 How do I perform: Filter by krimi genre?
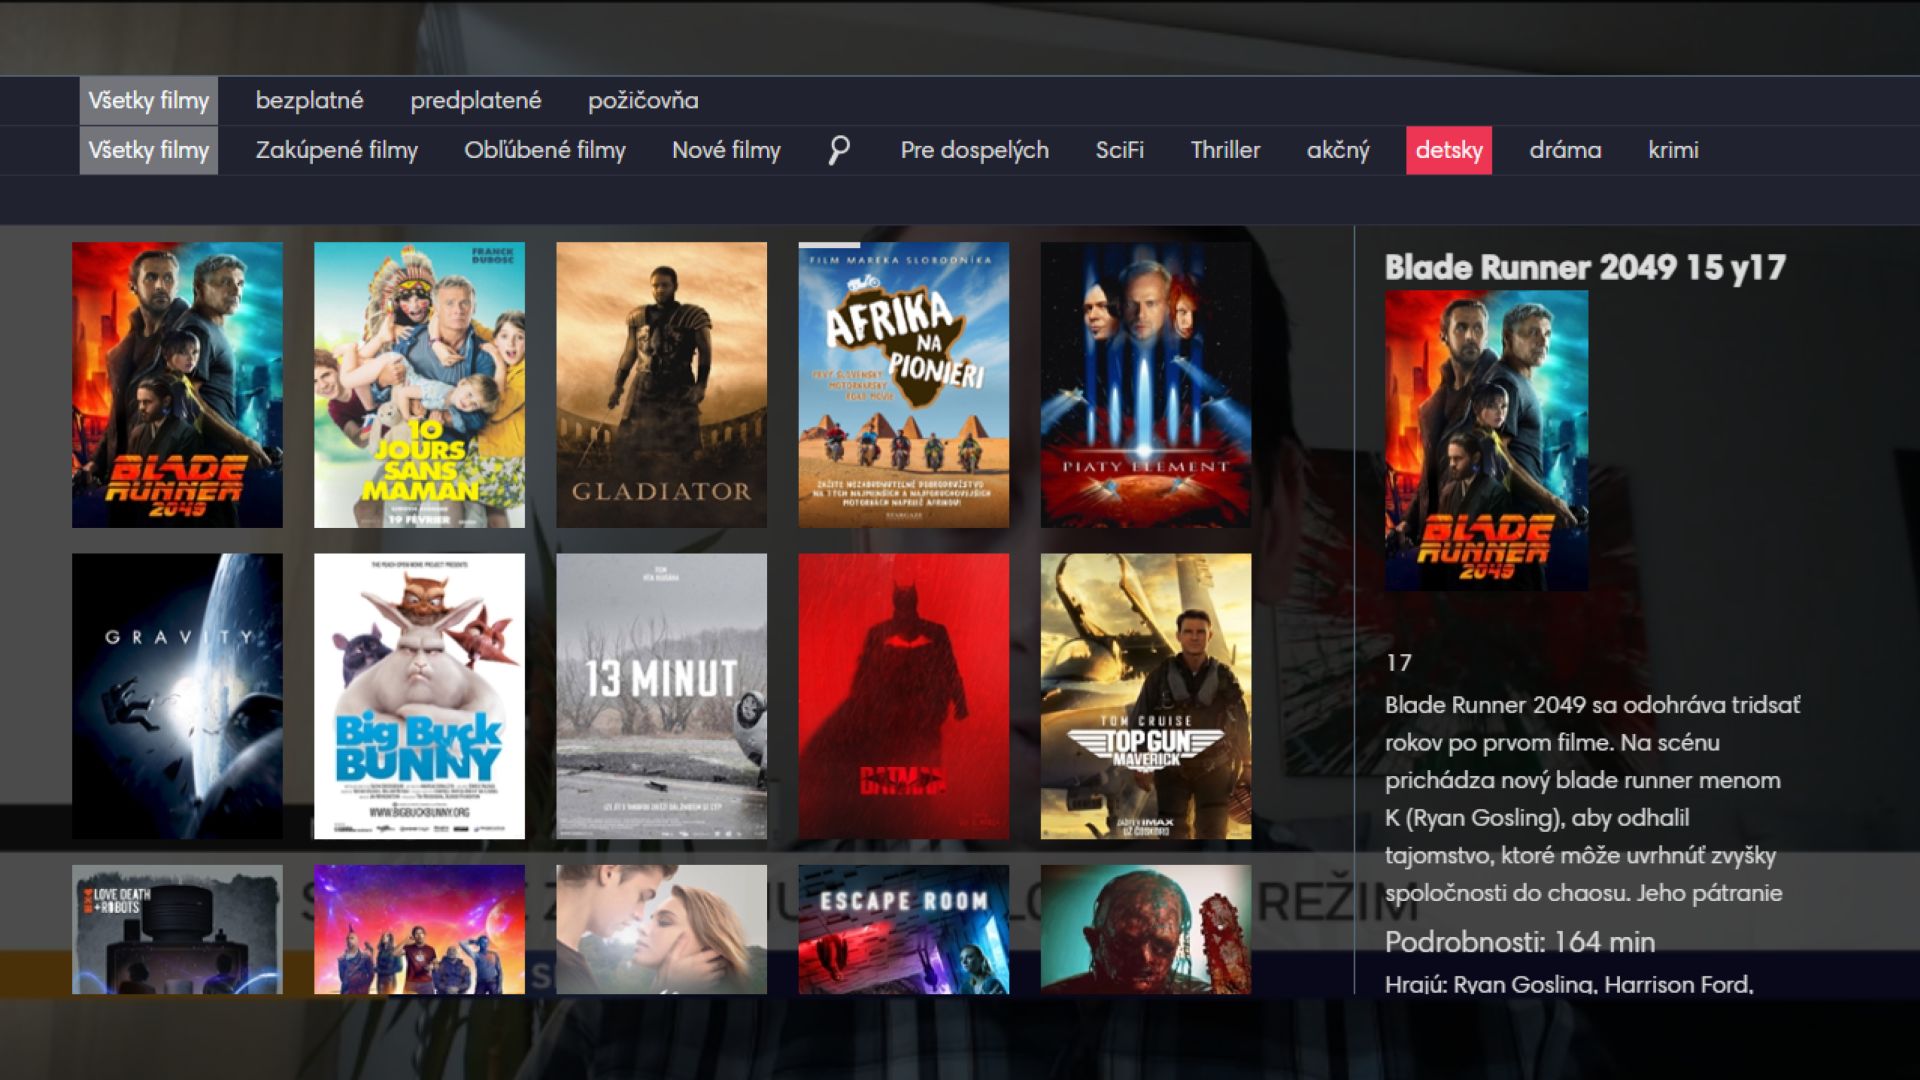[1673, 150]
